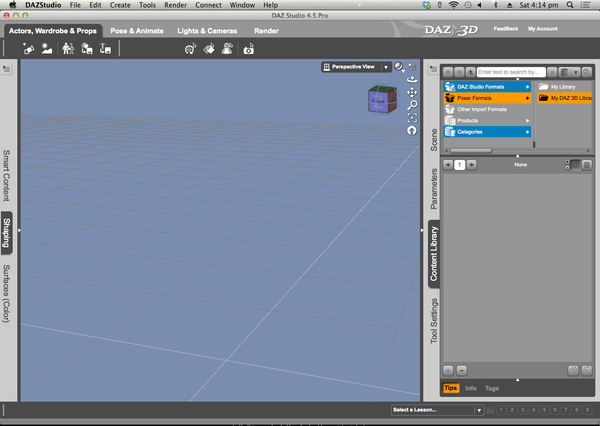Screen dimensions: 600x426
Task: Select the universal rotate tool icon
Action: 190,49
